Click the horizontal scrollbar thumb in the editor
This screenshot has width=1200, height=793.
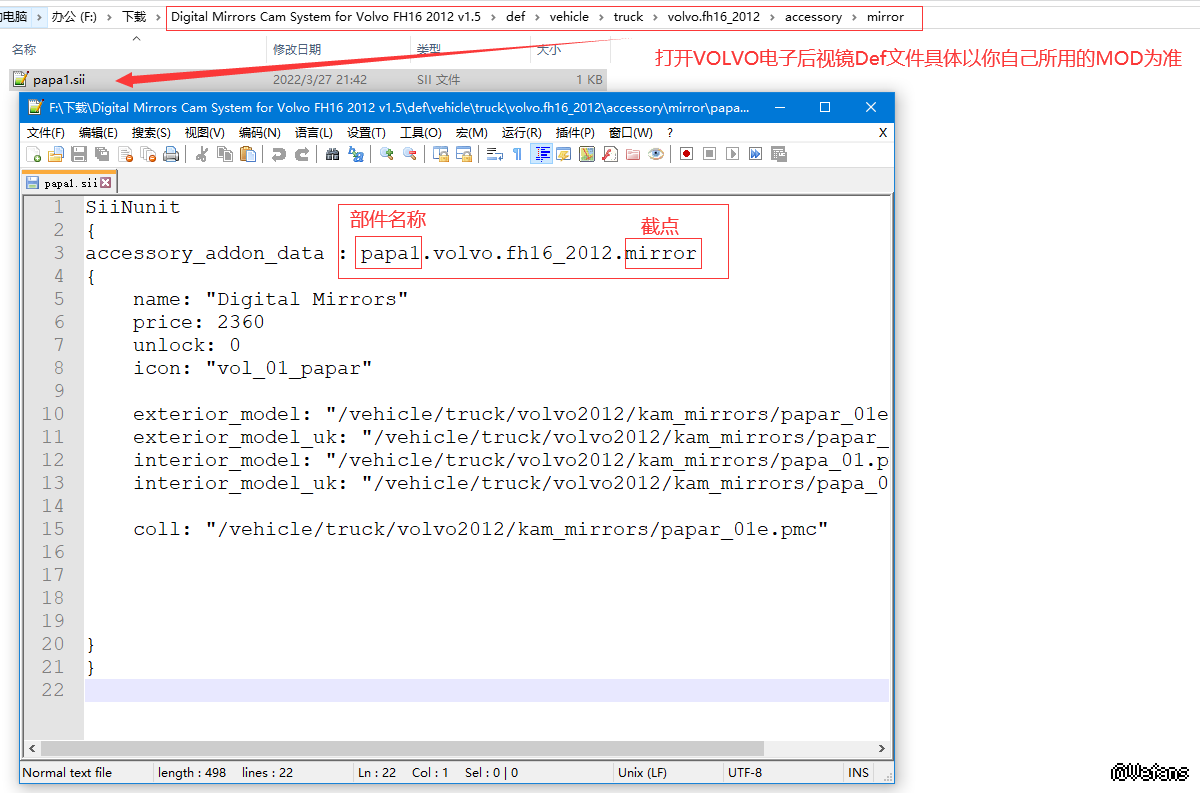pyautogui.click(x=402, y=748)
